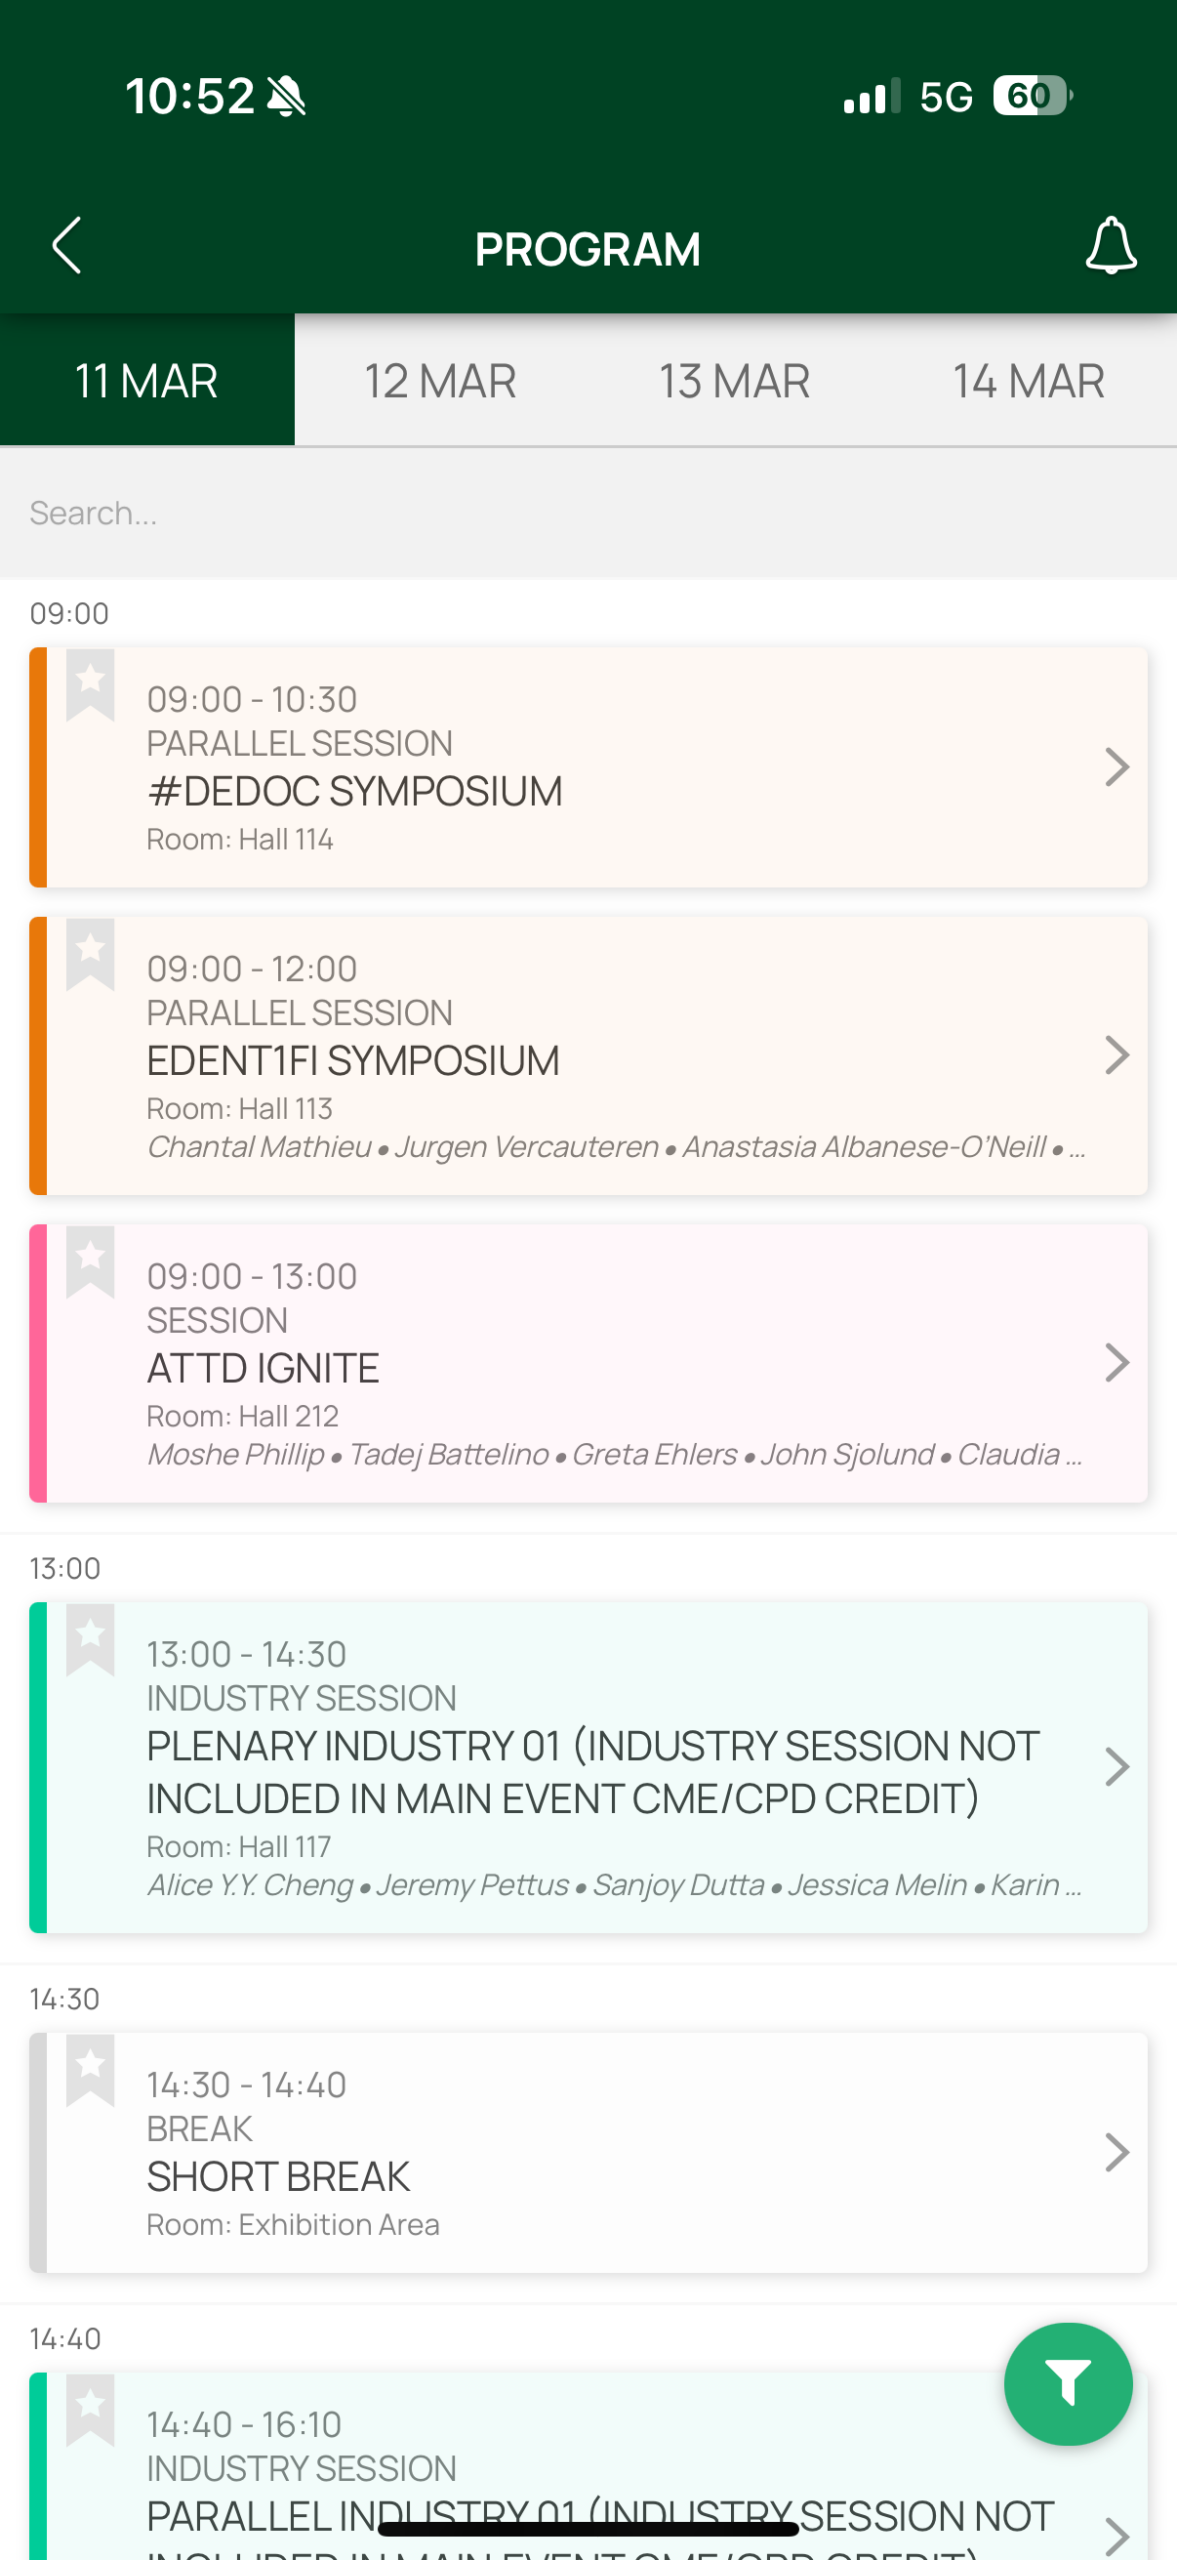
Task: Switch to the 13 MAR tab
Action: pos(734,381)
